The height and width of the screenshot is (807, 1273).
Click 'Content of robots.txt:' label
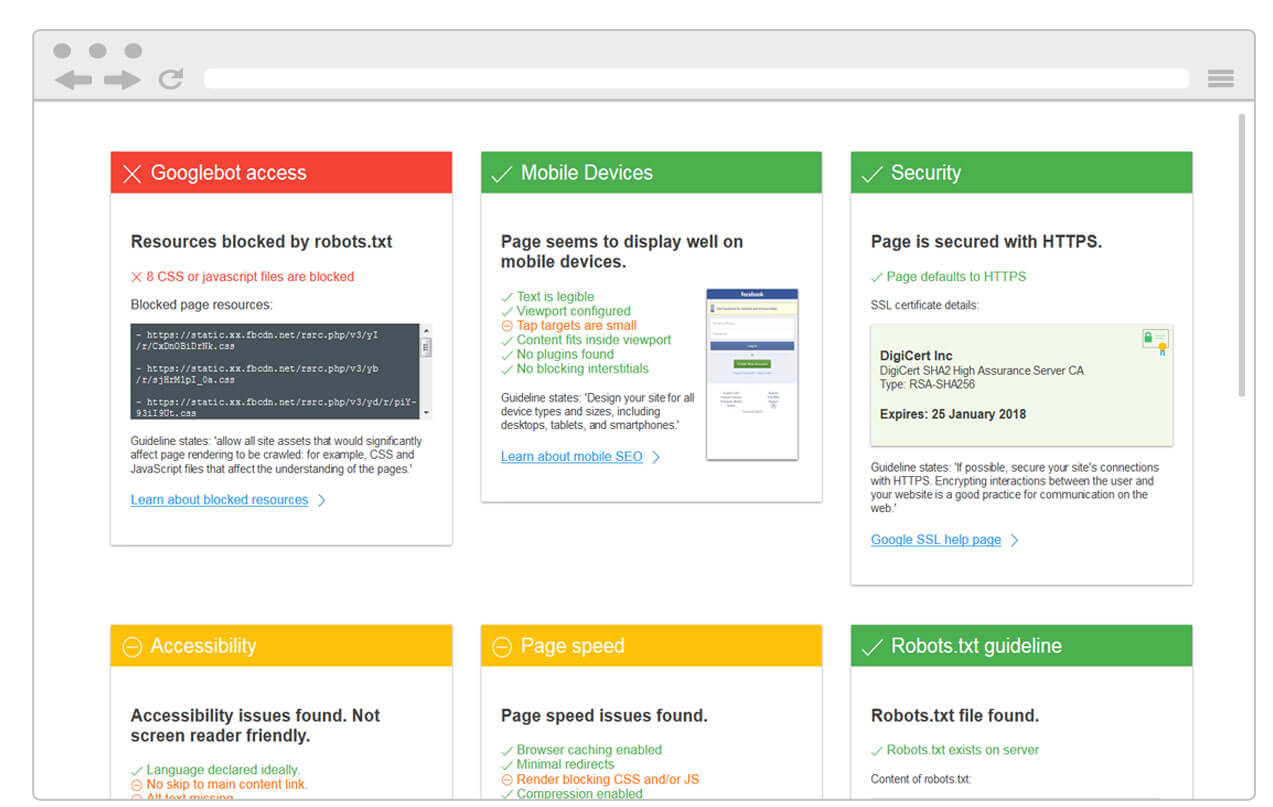pyautogui.click(x=921, y=779)
